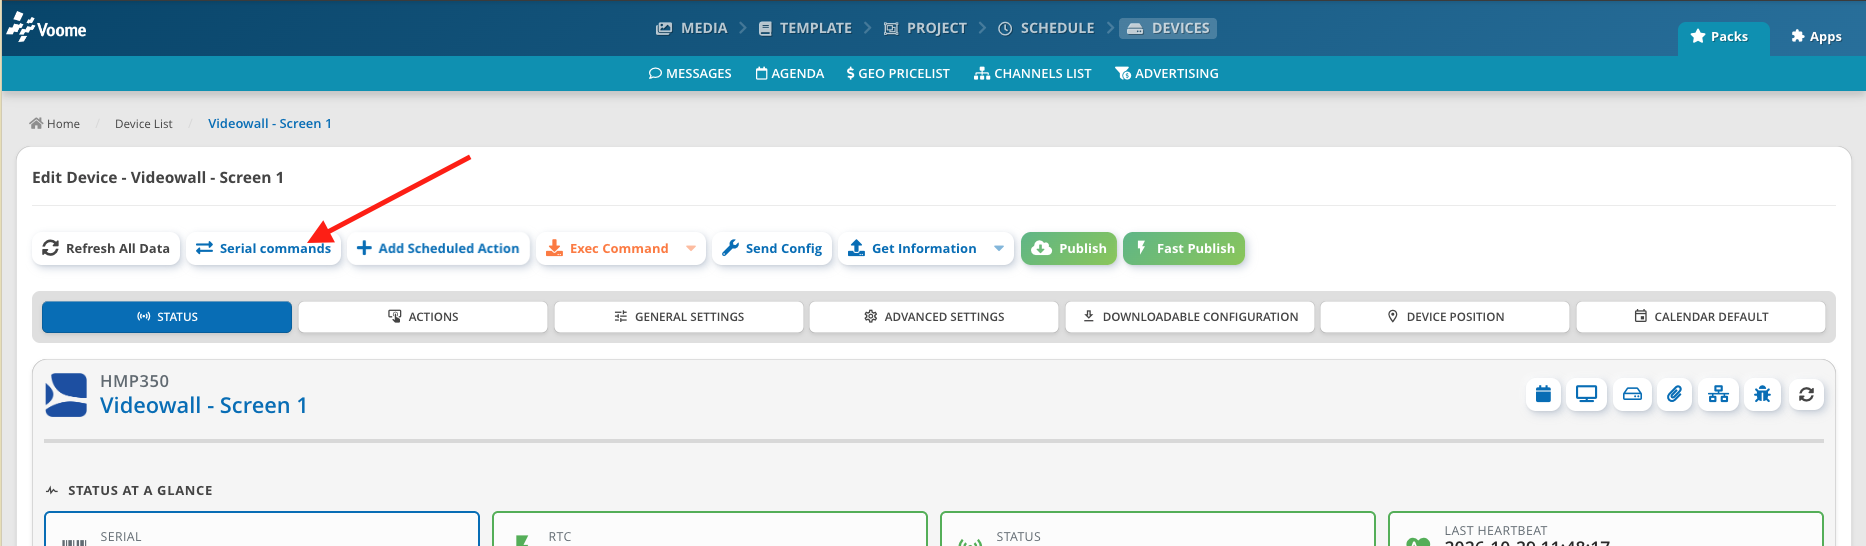Open the hard drive storage icon

tap(1632, 394)
